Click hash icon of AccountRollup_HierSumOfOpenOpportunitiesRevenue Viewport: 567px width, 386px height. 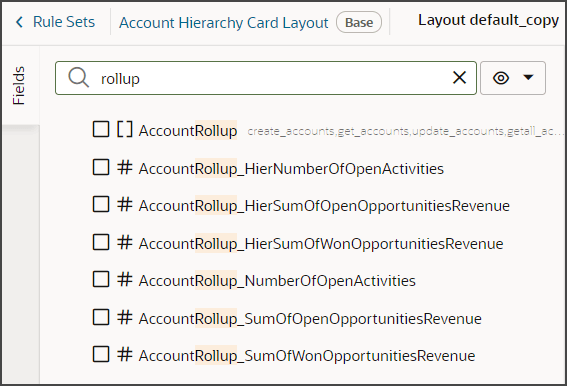(x=124, y=204)
